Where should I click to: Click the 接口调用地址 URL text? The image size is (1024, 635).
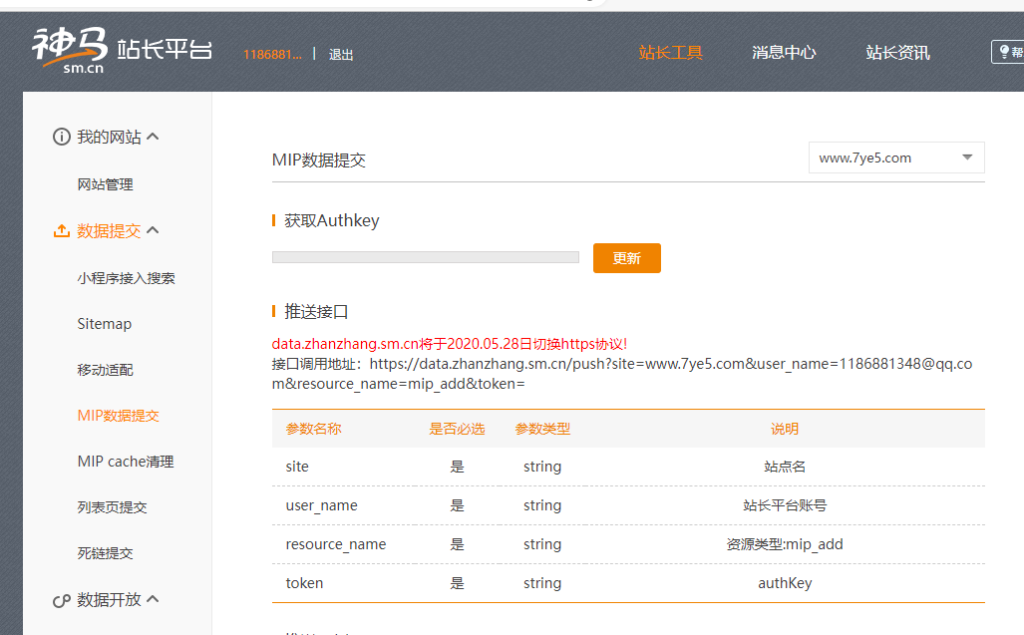coord(622,374)
